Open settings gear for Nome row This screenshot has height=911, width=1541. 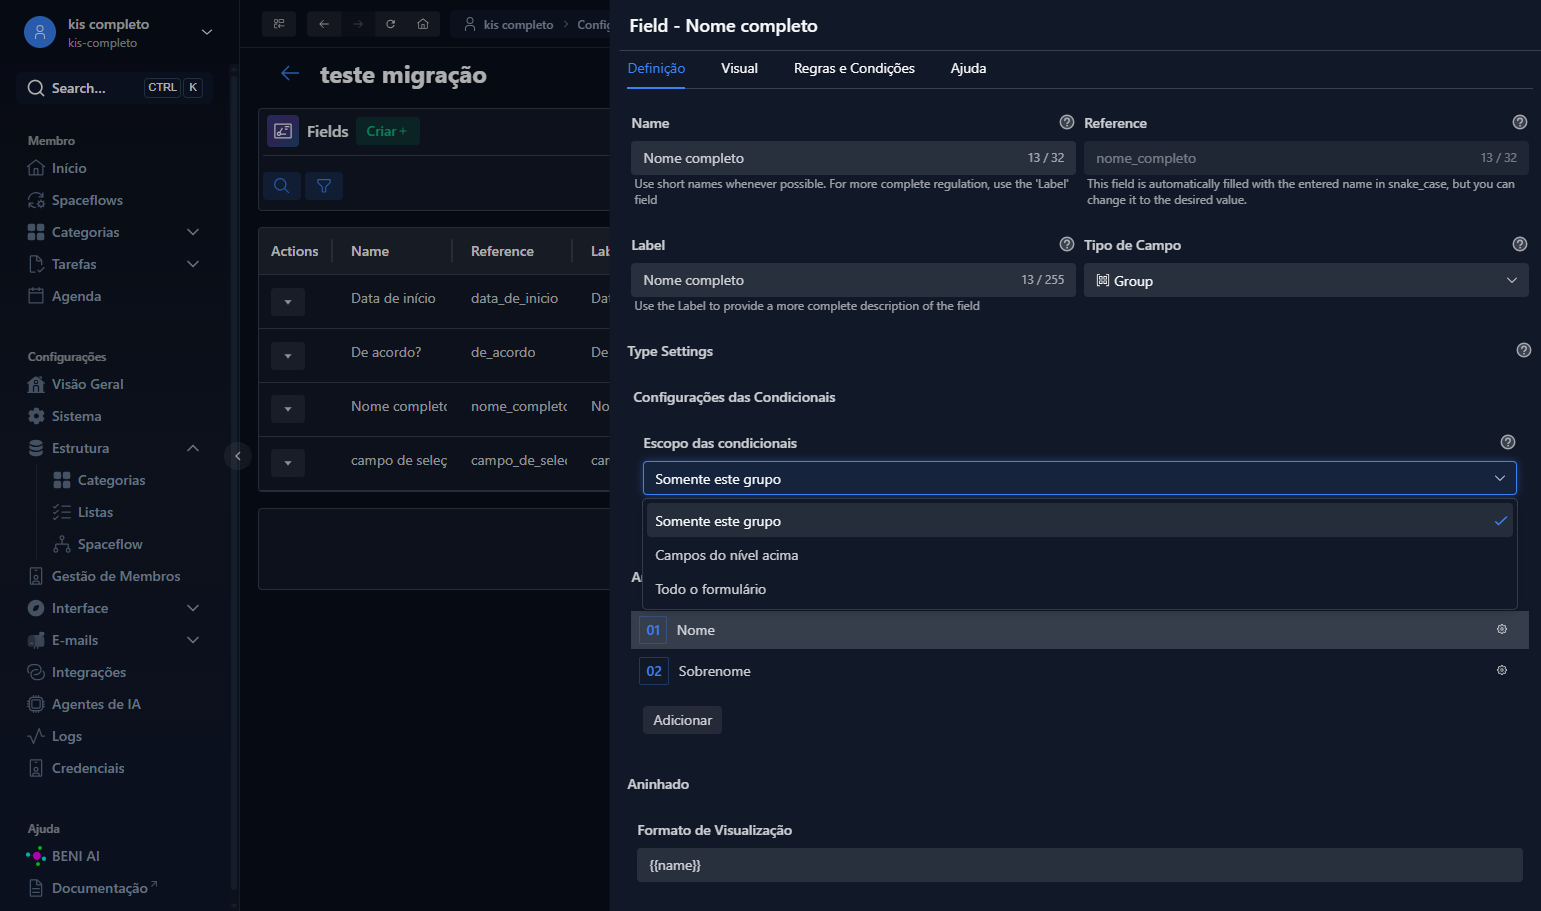(x=1501, y=630)
